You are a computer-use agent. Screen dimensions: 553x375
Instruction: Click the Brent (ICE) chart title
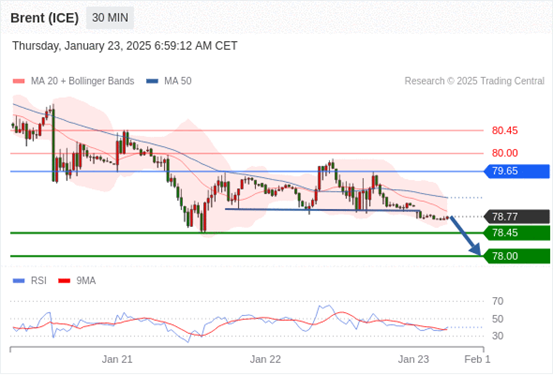[x=44, y=18]
